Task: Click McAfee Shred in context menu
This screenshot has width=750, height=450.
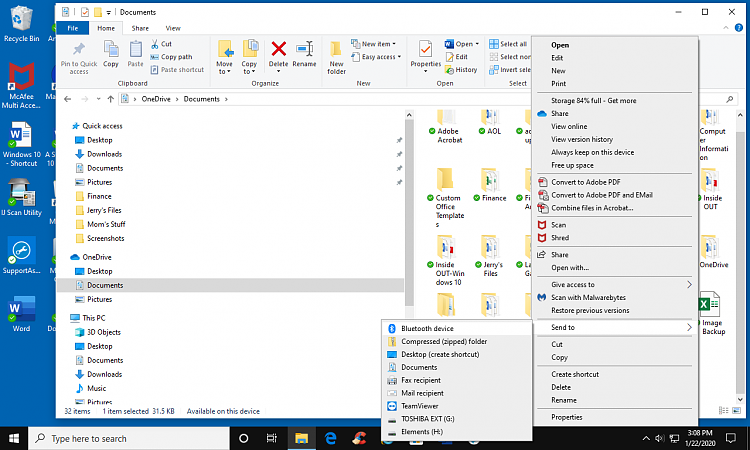Action: 559,238
